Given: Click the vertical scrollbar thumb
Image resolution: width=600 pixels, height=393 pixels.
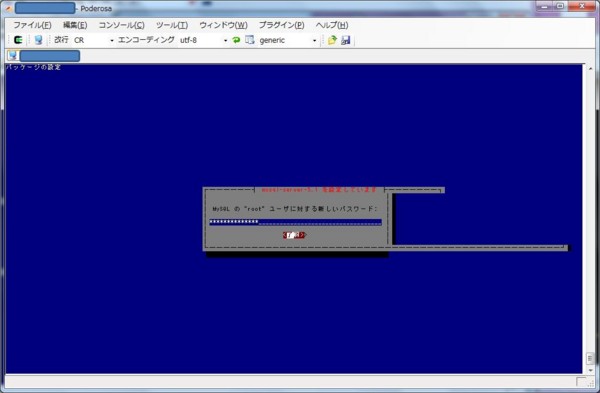Looking at the screenshot, I should click(x=590, y=359).
